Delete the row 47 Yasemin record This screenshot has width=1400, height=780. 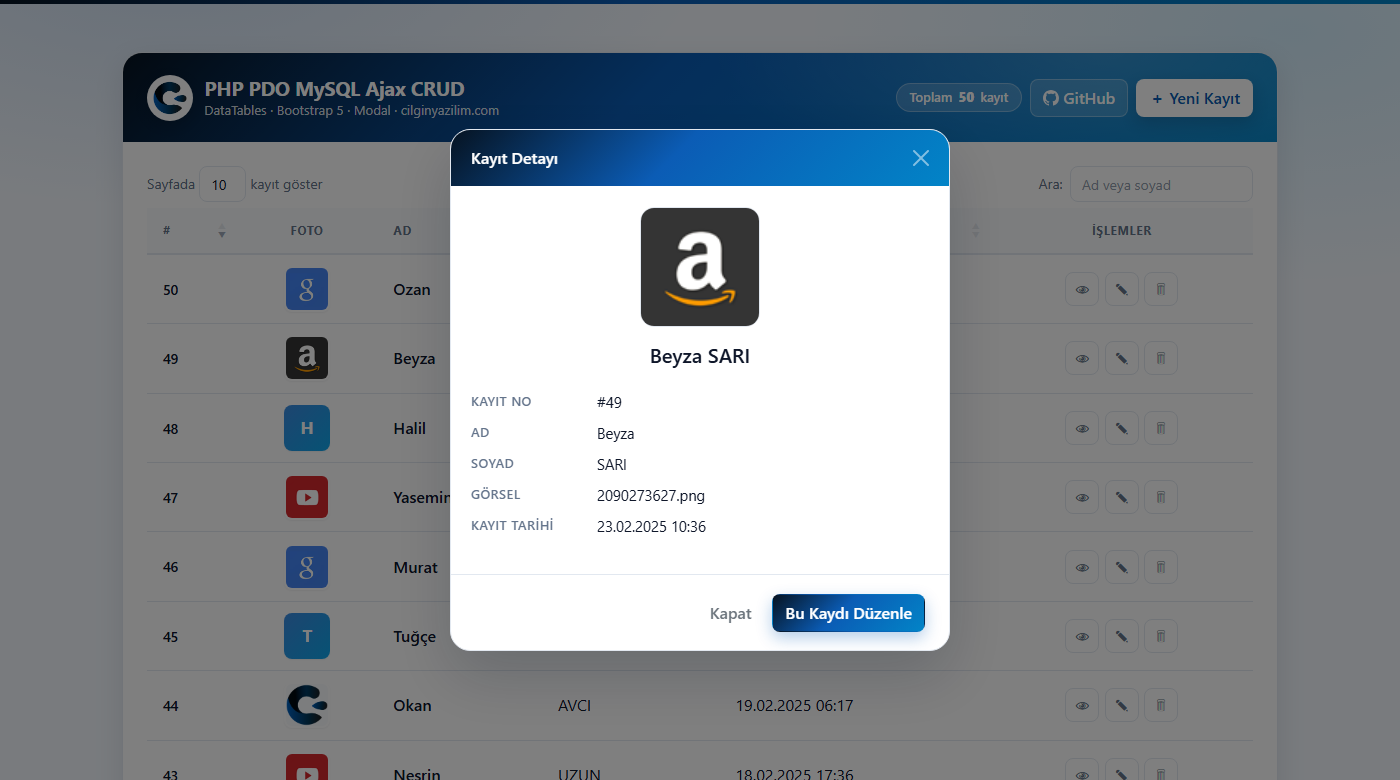[1161, 497]
